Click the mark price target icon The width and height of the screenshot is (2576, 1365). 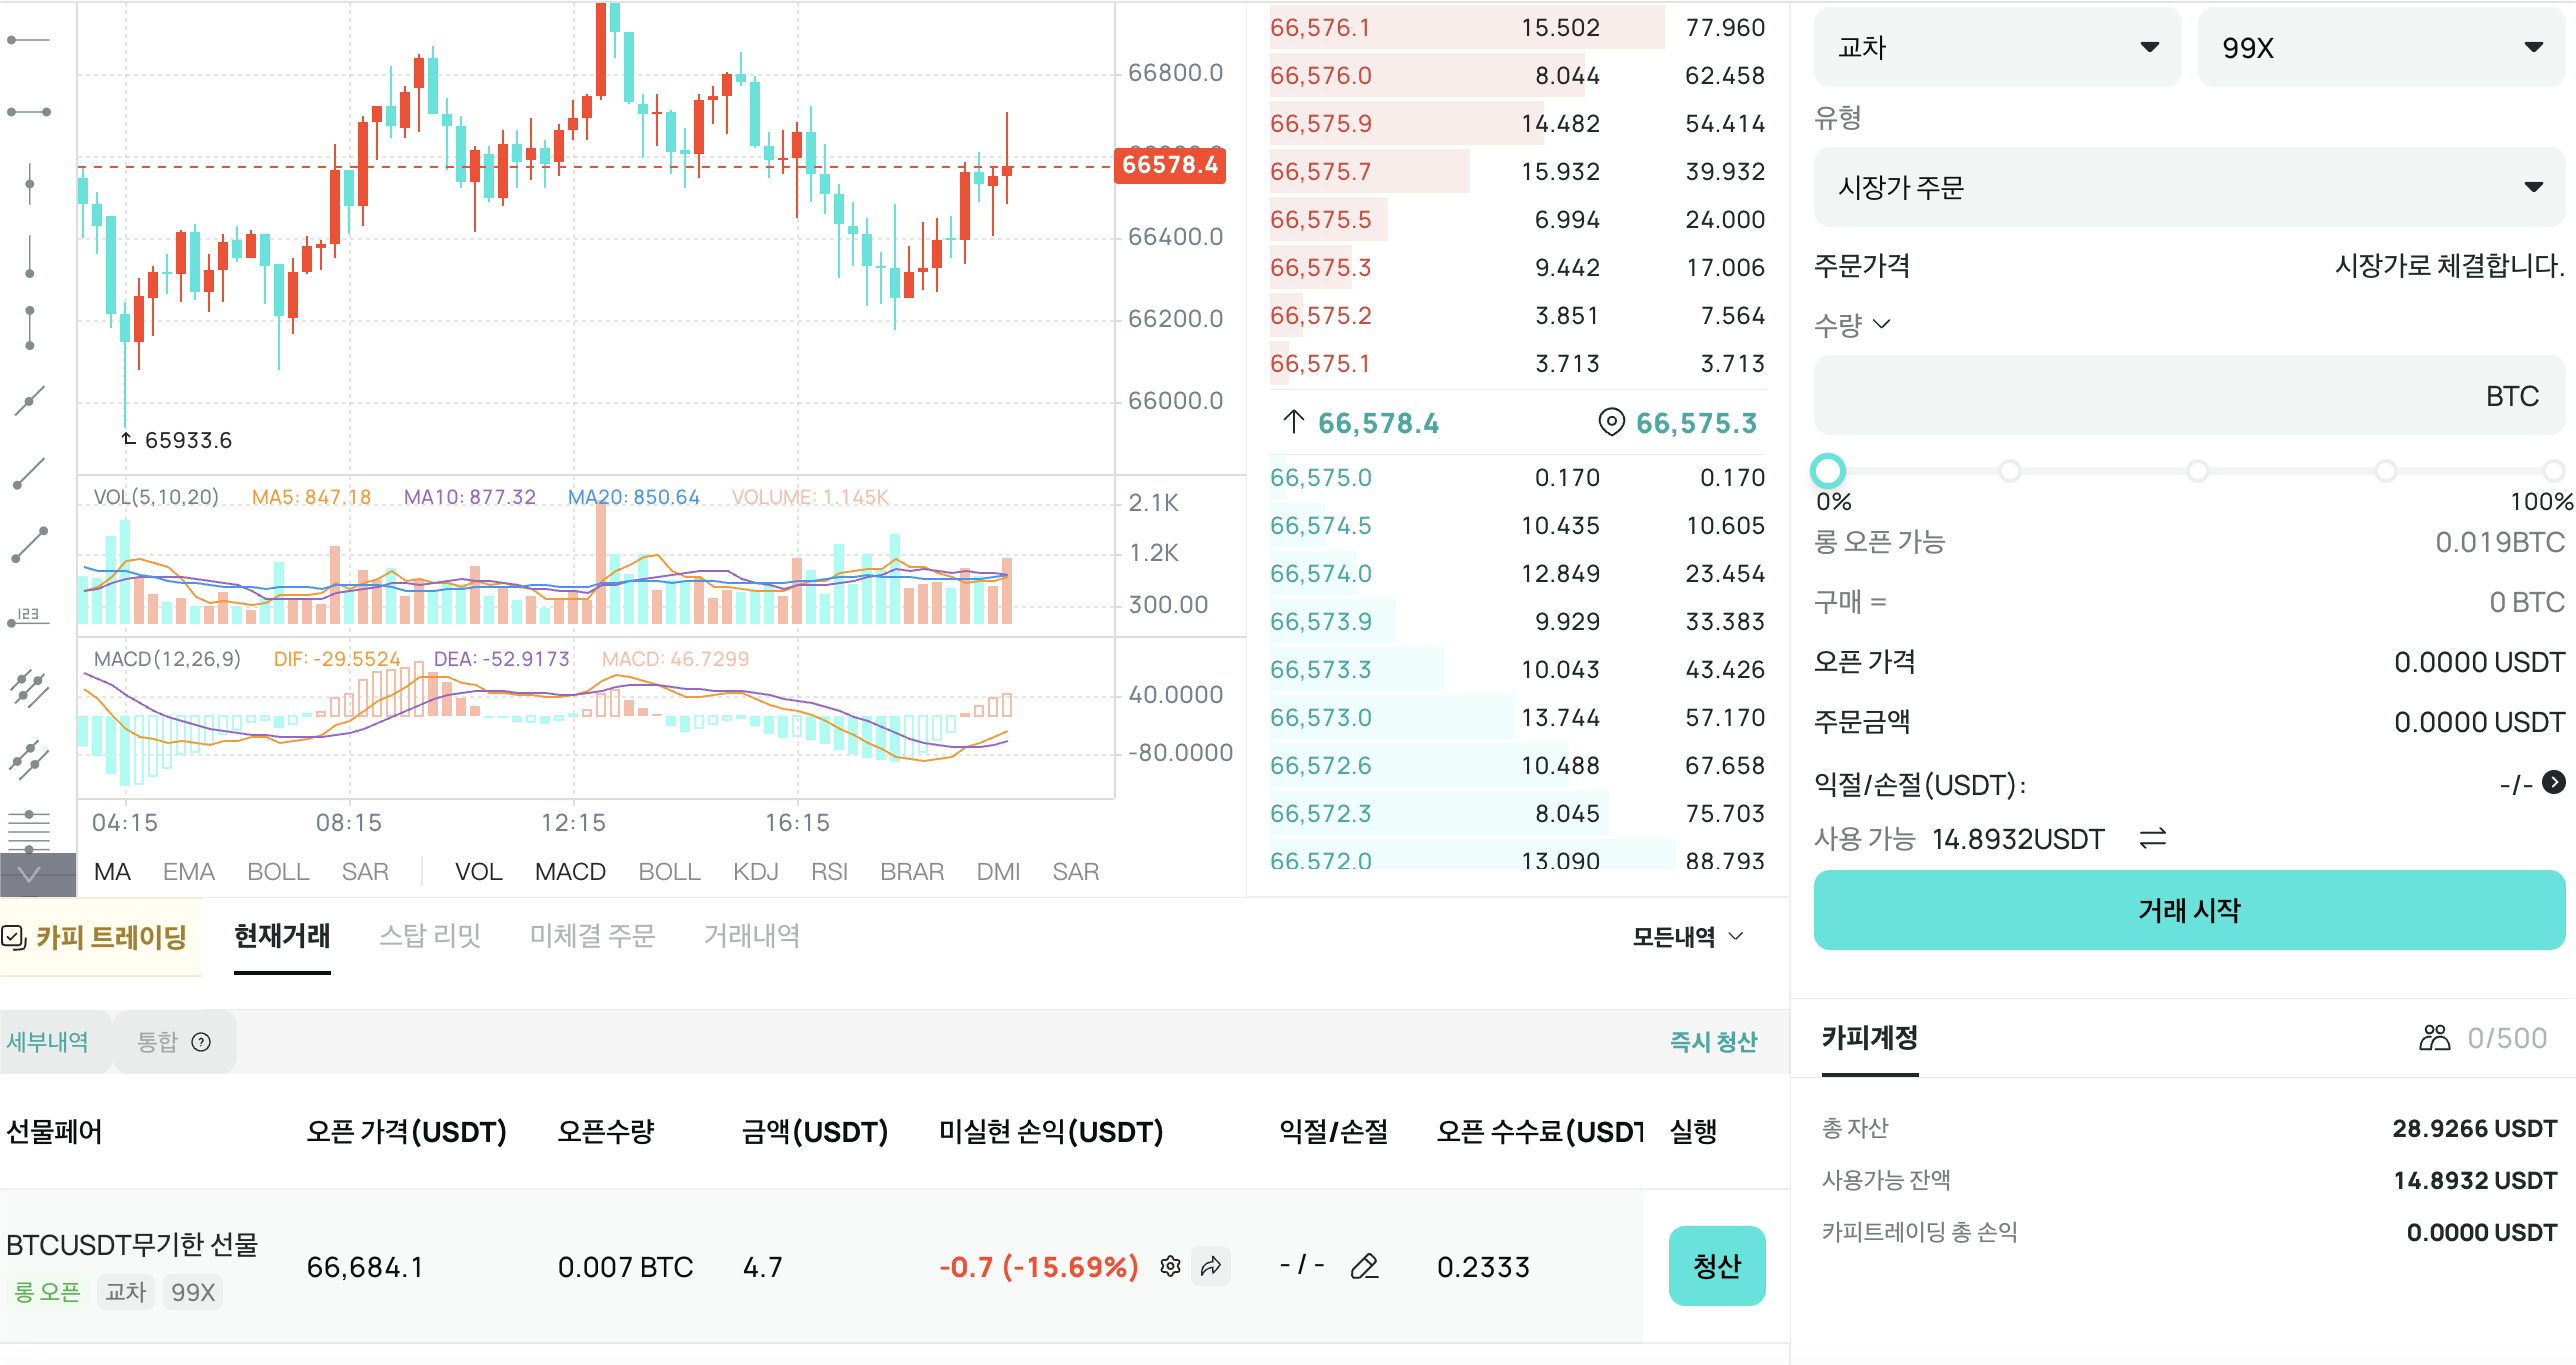(1611, 422)
